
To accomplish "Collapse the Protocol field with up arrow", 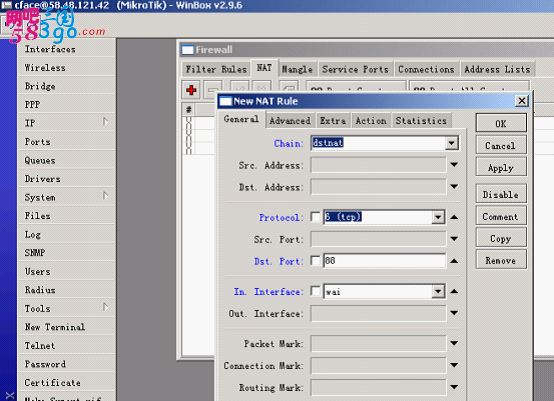I will coord(454,217).
